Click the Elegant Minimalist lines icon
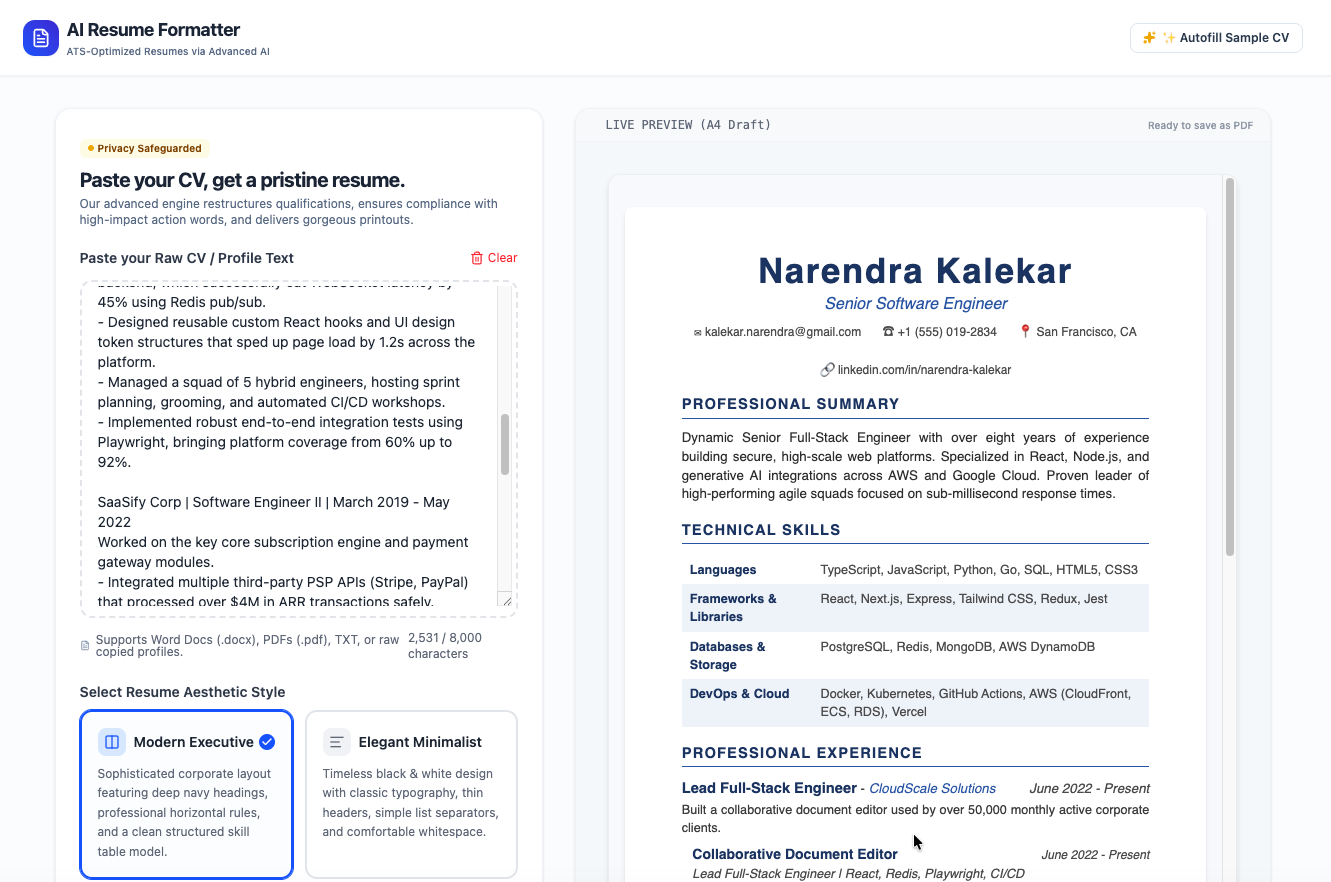This screenshot has width=1331, height=882. 337,742
